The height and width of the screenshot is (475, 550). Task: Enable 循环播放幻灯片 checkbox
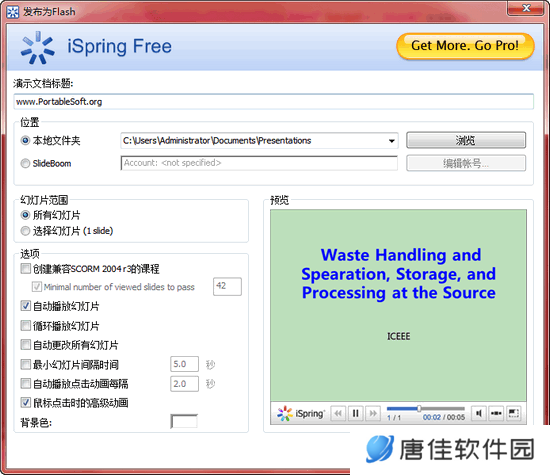click(25, 326)
